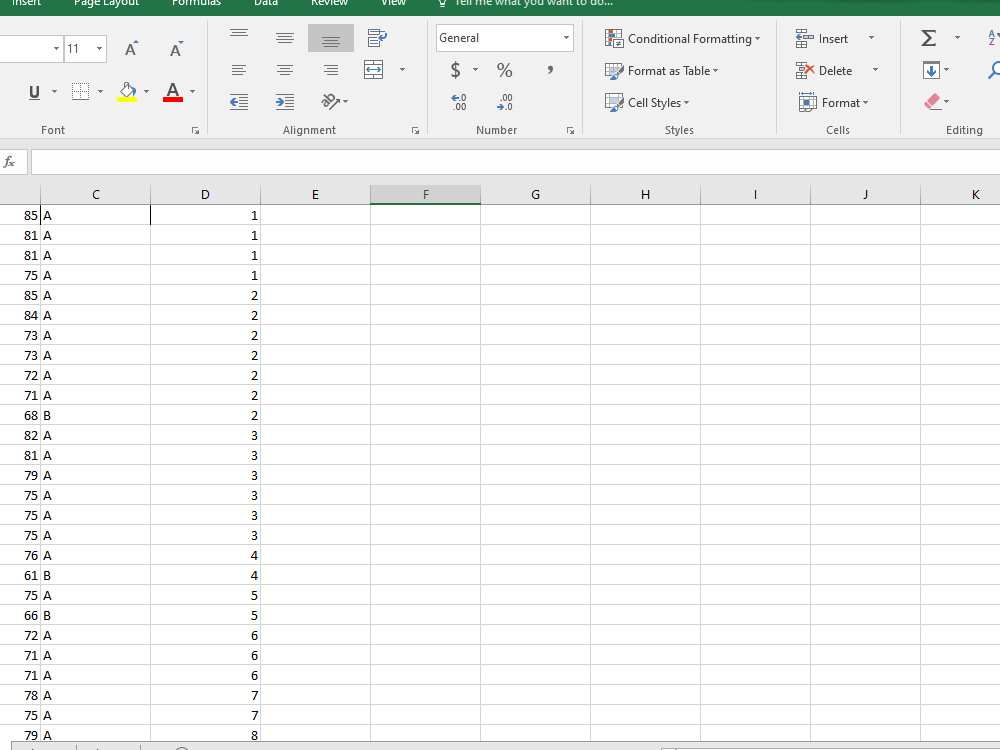This screenshot has height=750, width=1000.
Task: Open Format as Table menu
Action: point(661,70)
